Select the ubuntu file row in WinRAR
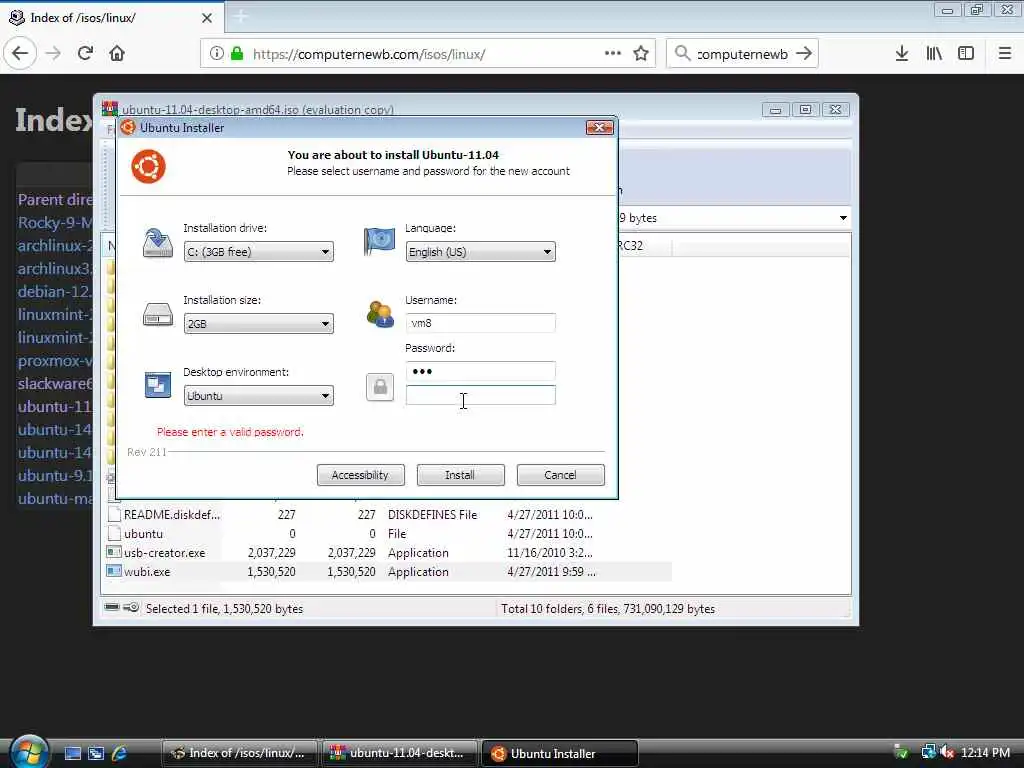This screenshot has height=768, width=1024. point(389,534)
